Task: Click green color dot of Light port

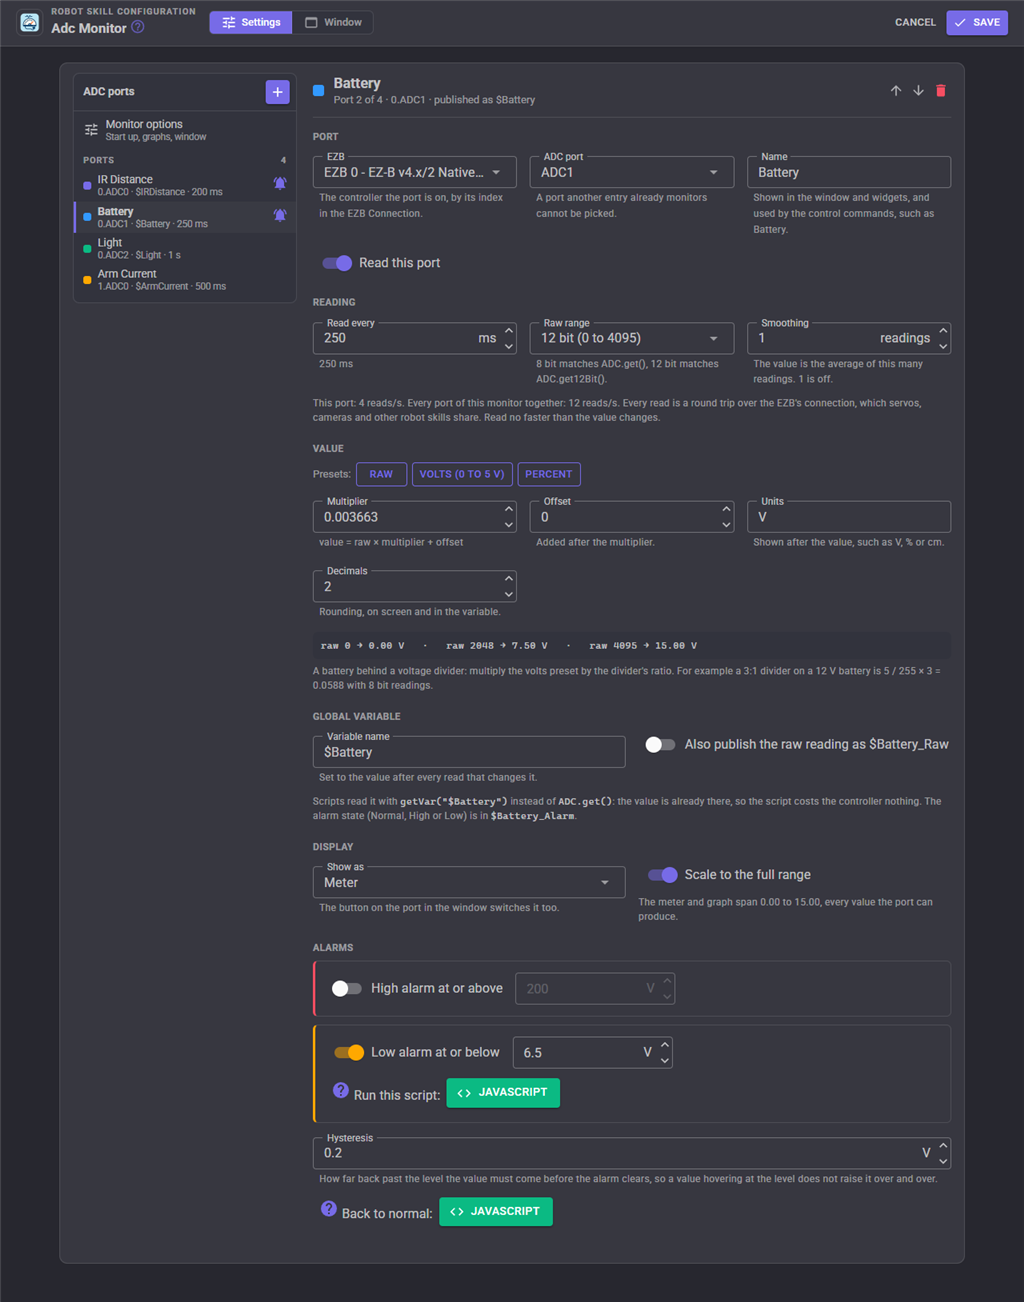Action: coord(87,248)
